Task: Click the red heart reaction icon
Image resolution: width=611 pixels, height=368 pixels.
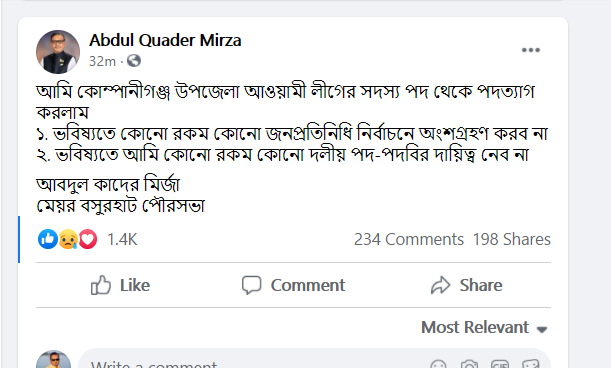Action: (x=88, y=239)
